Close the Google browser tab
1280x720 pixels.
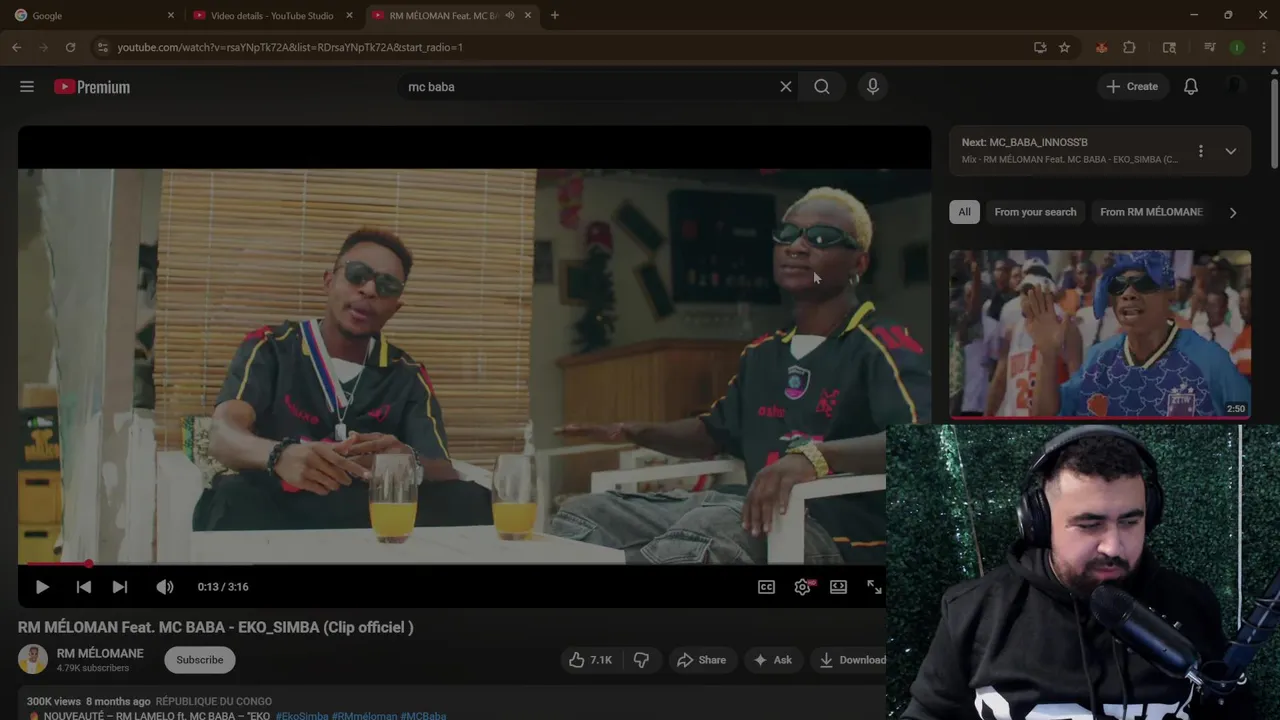pyautogui.click(x=170, y=15)
